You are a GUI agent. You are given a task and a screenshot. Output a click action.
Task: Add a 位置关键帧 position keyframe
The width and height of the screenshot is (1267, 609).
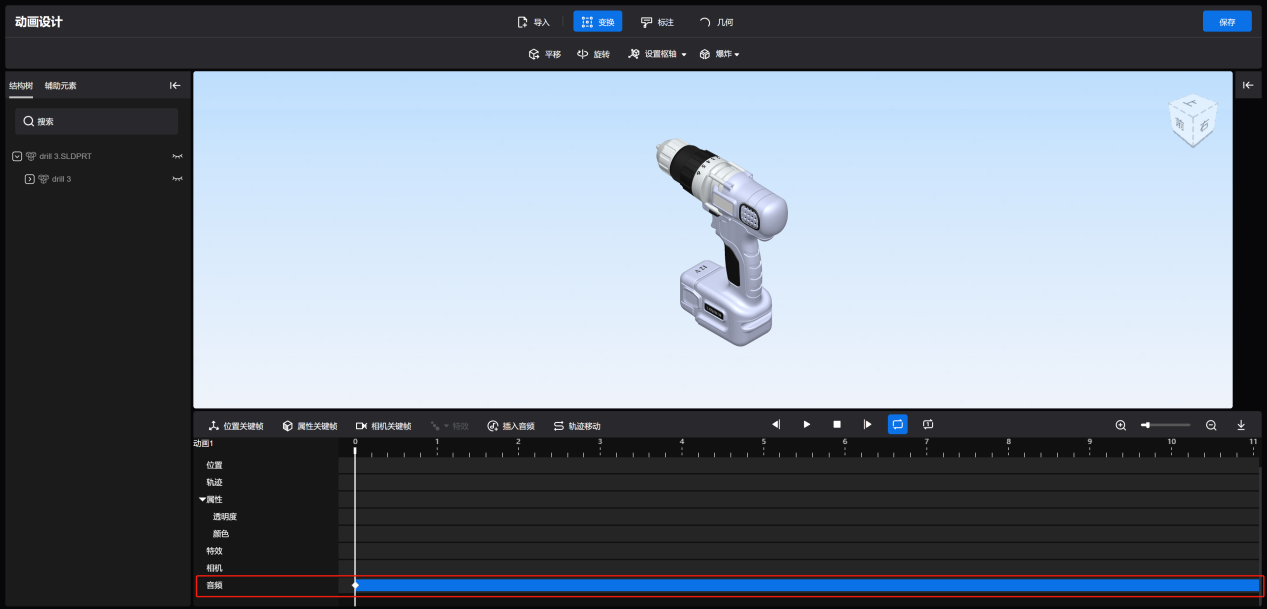click(236, 426)
